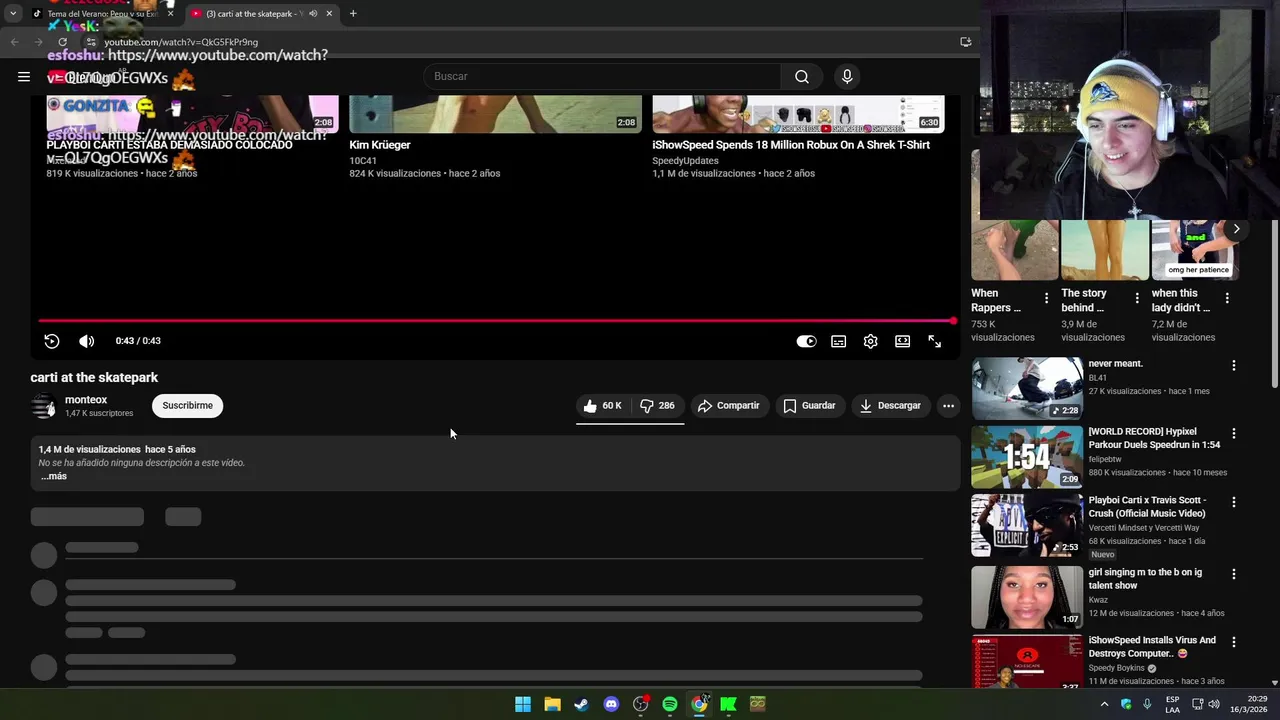Open the tab search dropdown arrow
Screen dimensions: 1280x720
12,14
